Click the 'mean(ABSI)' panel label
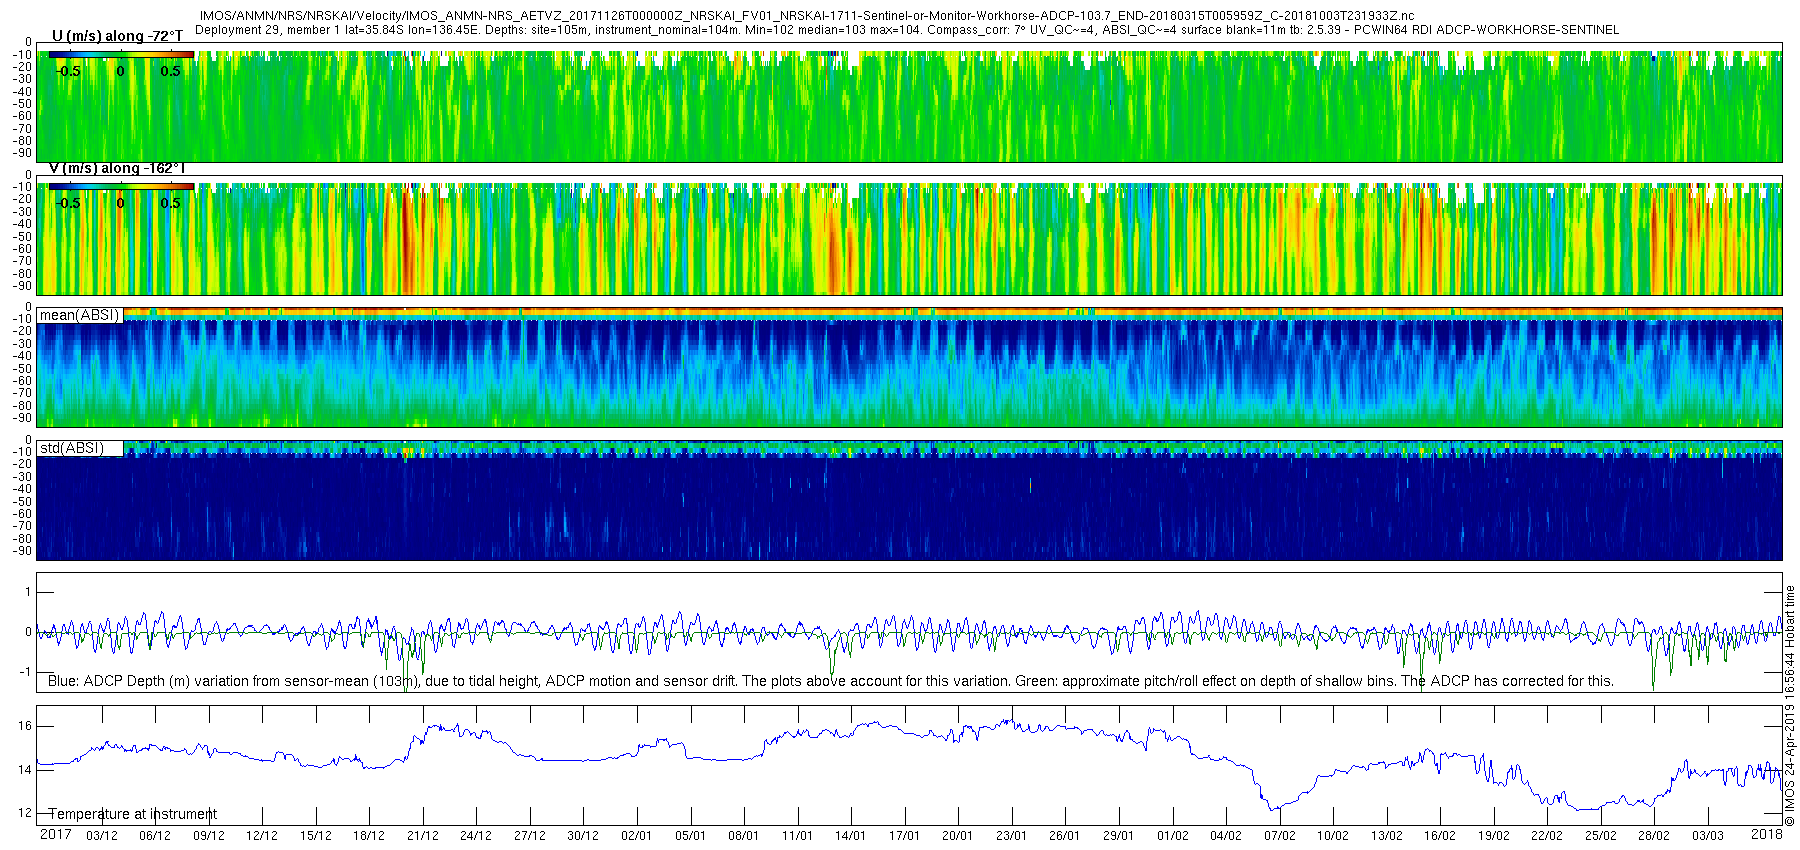 tap(79, 315)
